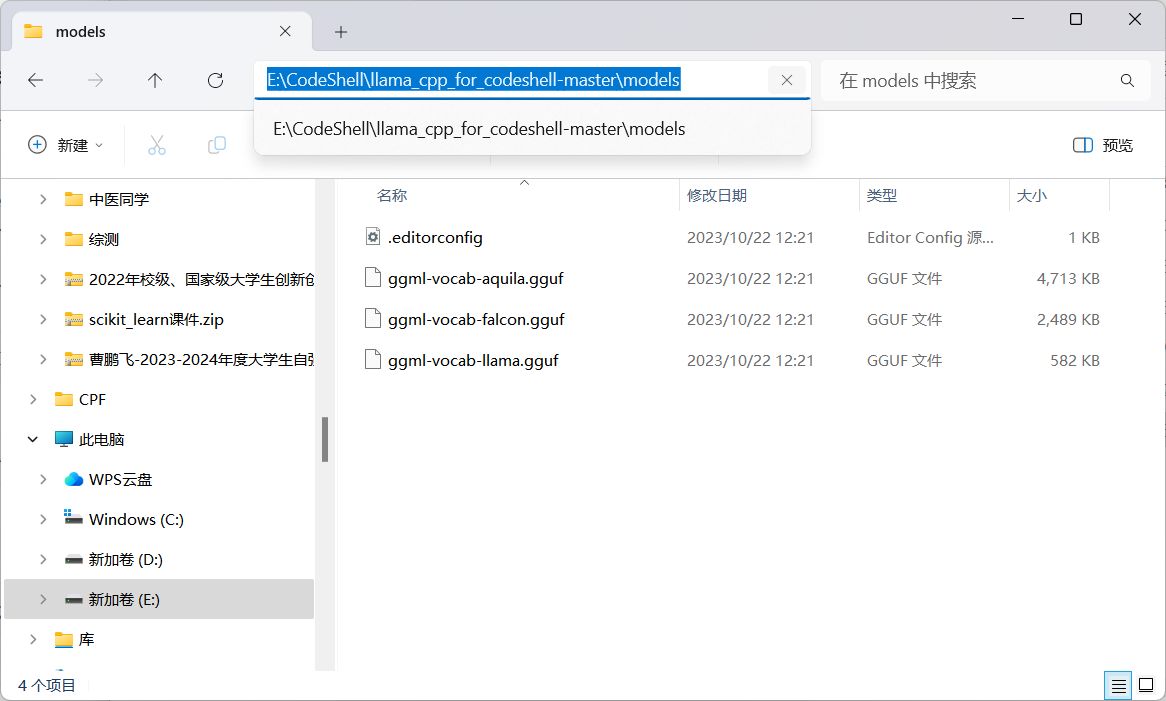Click the search magnifier icon
This screenshot has height=701, width=1166.
coord(1127,81)
